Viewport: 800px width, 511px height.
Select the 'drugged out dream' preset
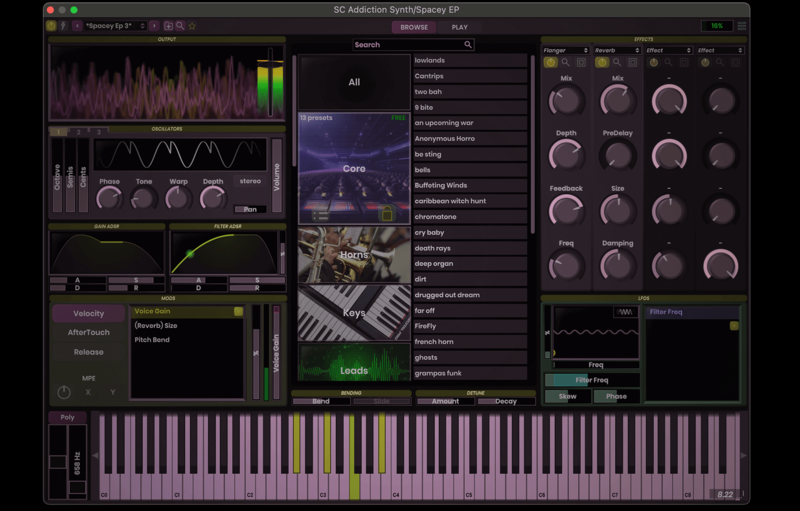[470, 295]
